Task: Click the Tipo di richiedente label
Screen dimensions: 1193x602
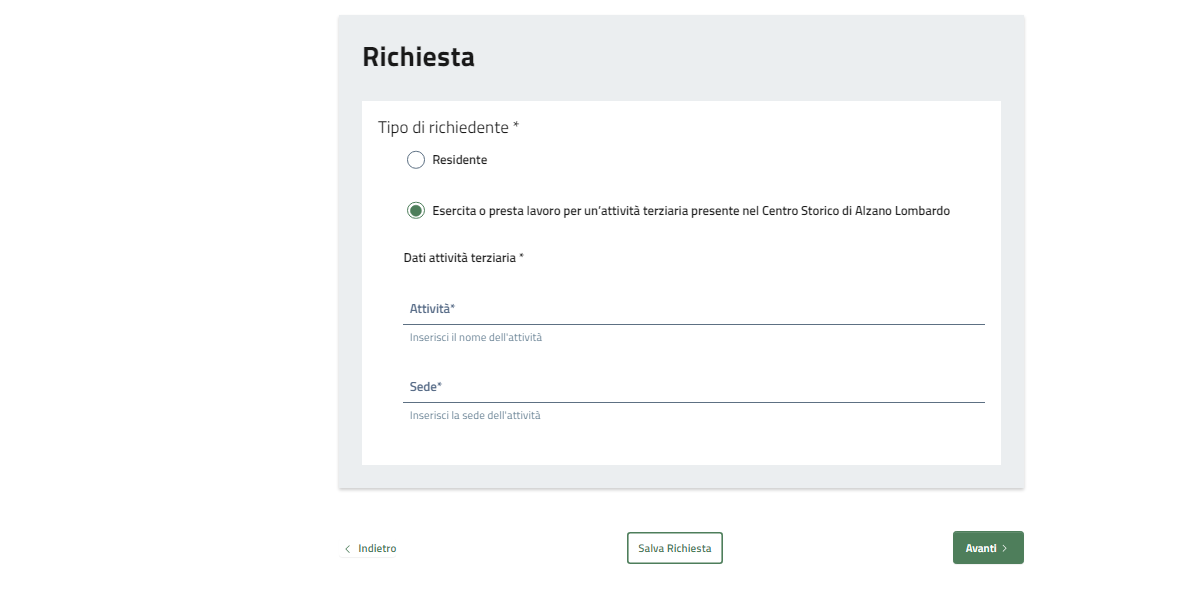Action: [448, 127]
